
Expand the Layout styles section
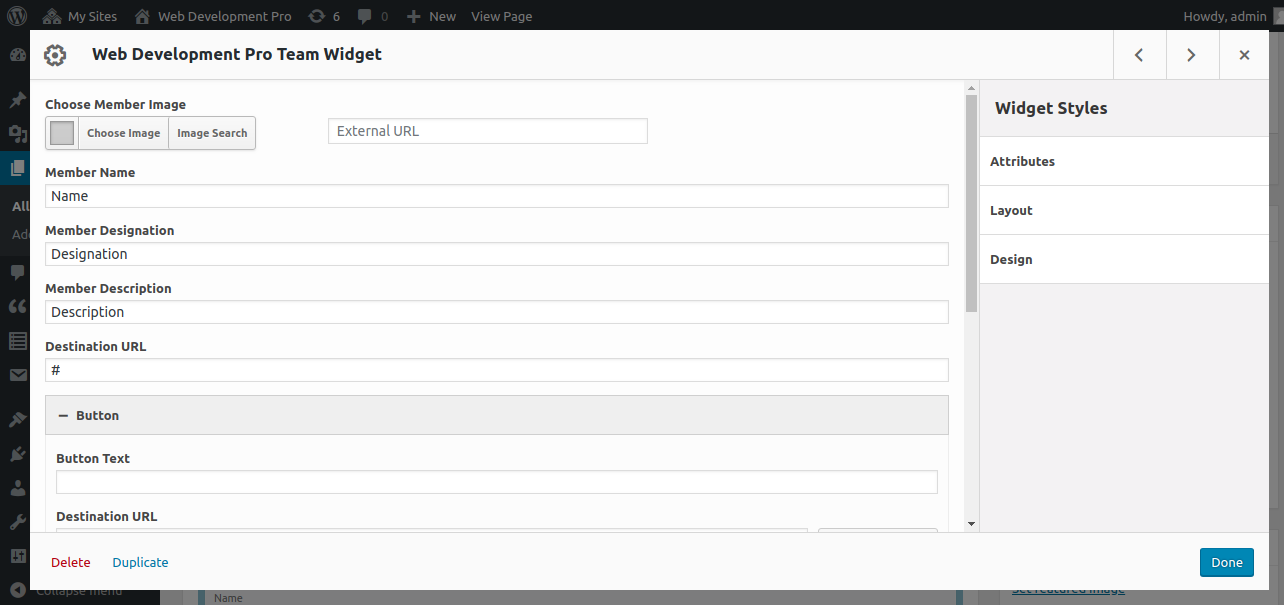(1124, 210)
